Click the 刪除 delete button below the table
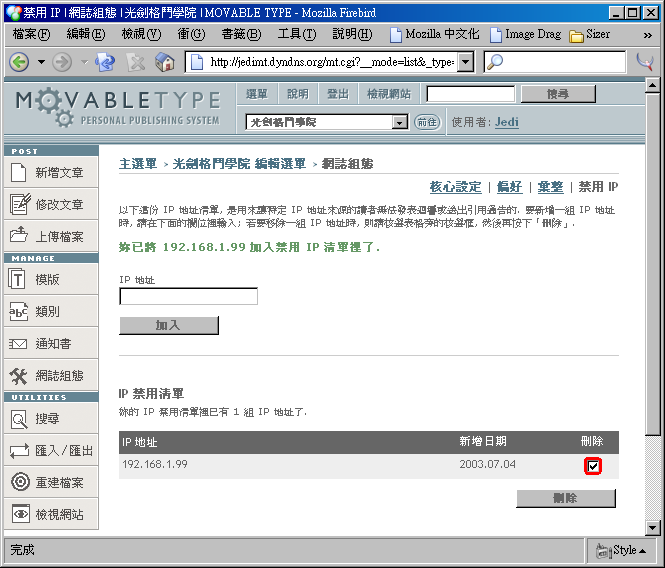665x568 pixels. pyautogui.click(x=566, y=498)
